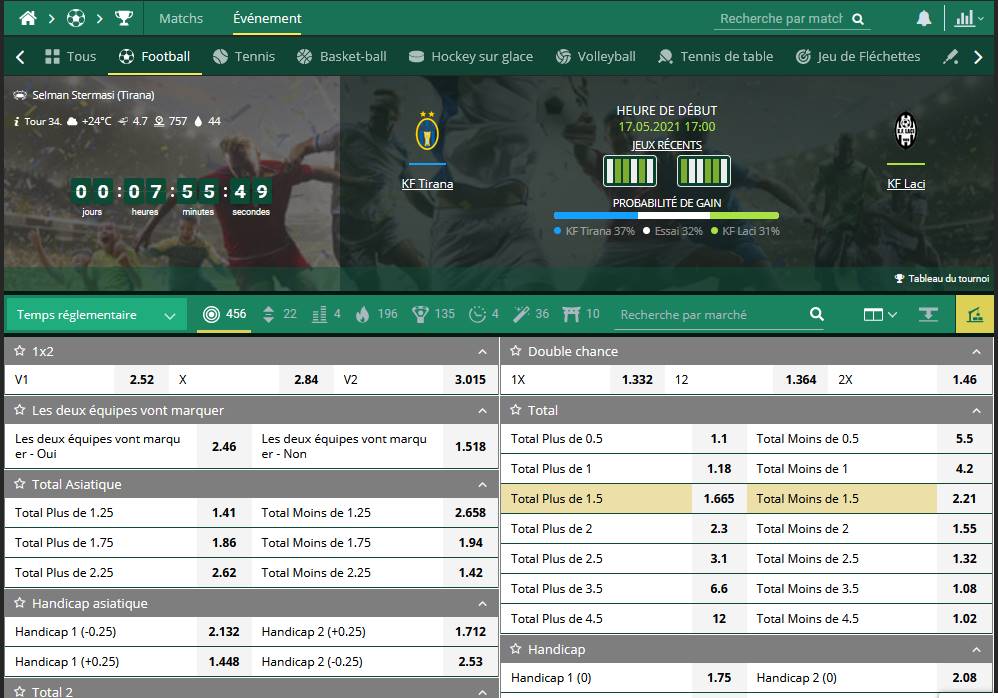Image resolution: width=998 pixels, height=698 pixels.
Task: Open notifications bell icon
Action: click(x=924, y=18)
